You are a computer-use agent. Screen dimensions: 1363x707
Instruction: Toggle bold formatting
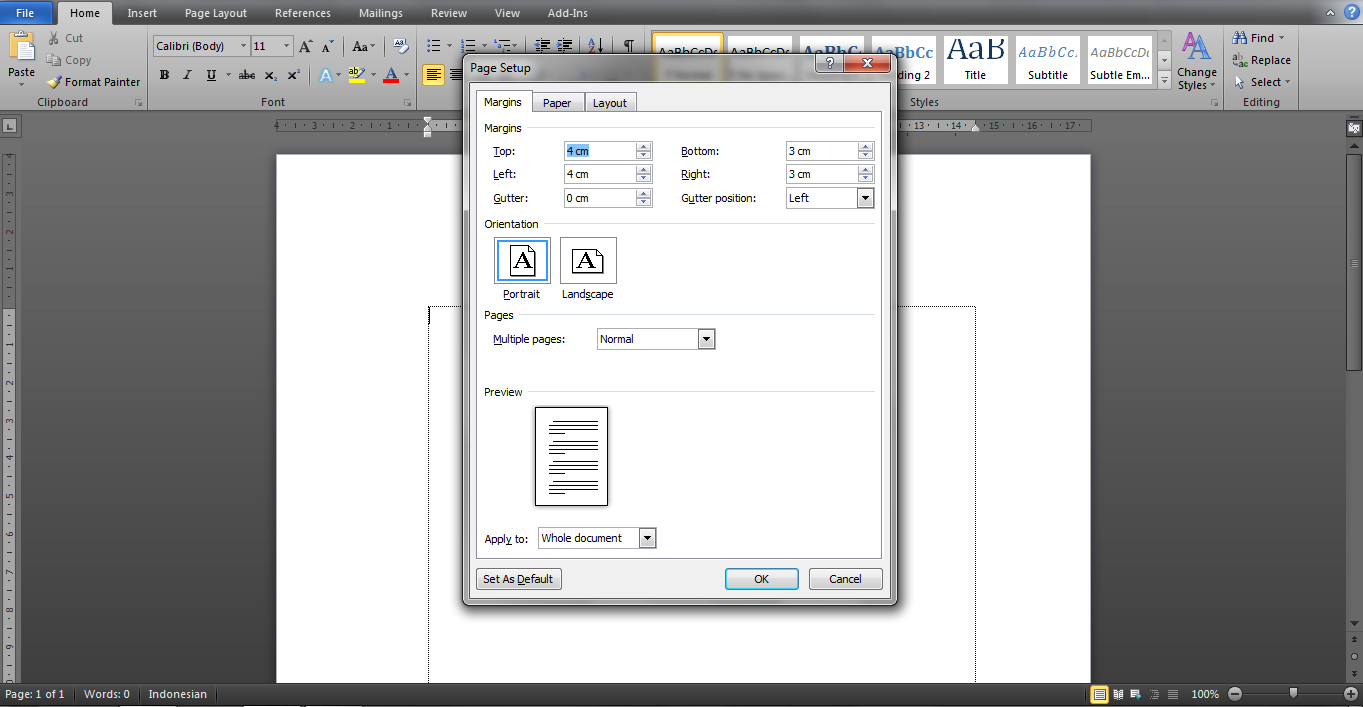[x=164, y=74]
